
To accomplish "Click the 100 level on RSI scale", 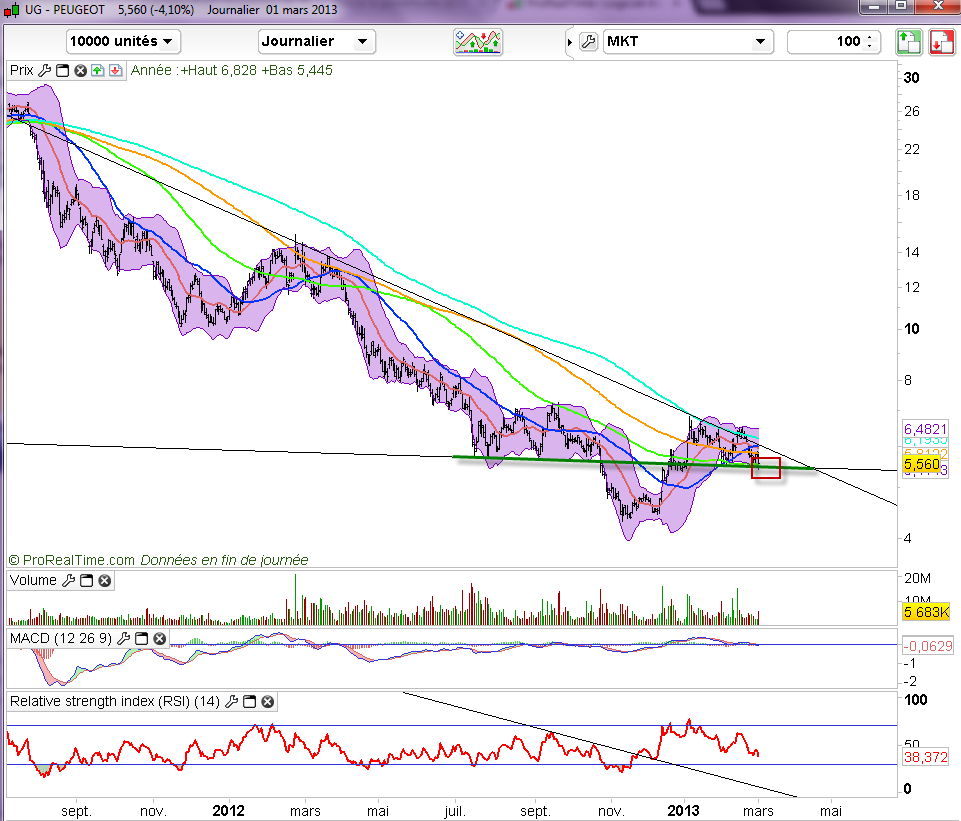I will 916,700.
